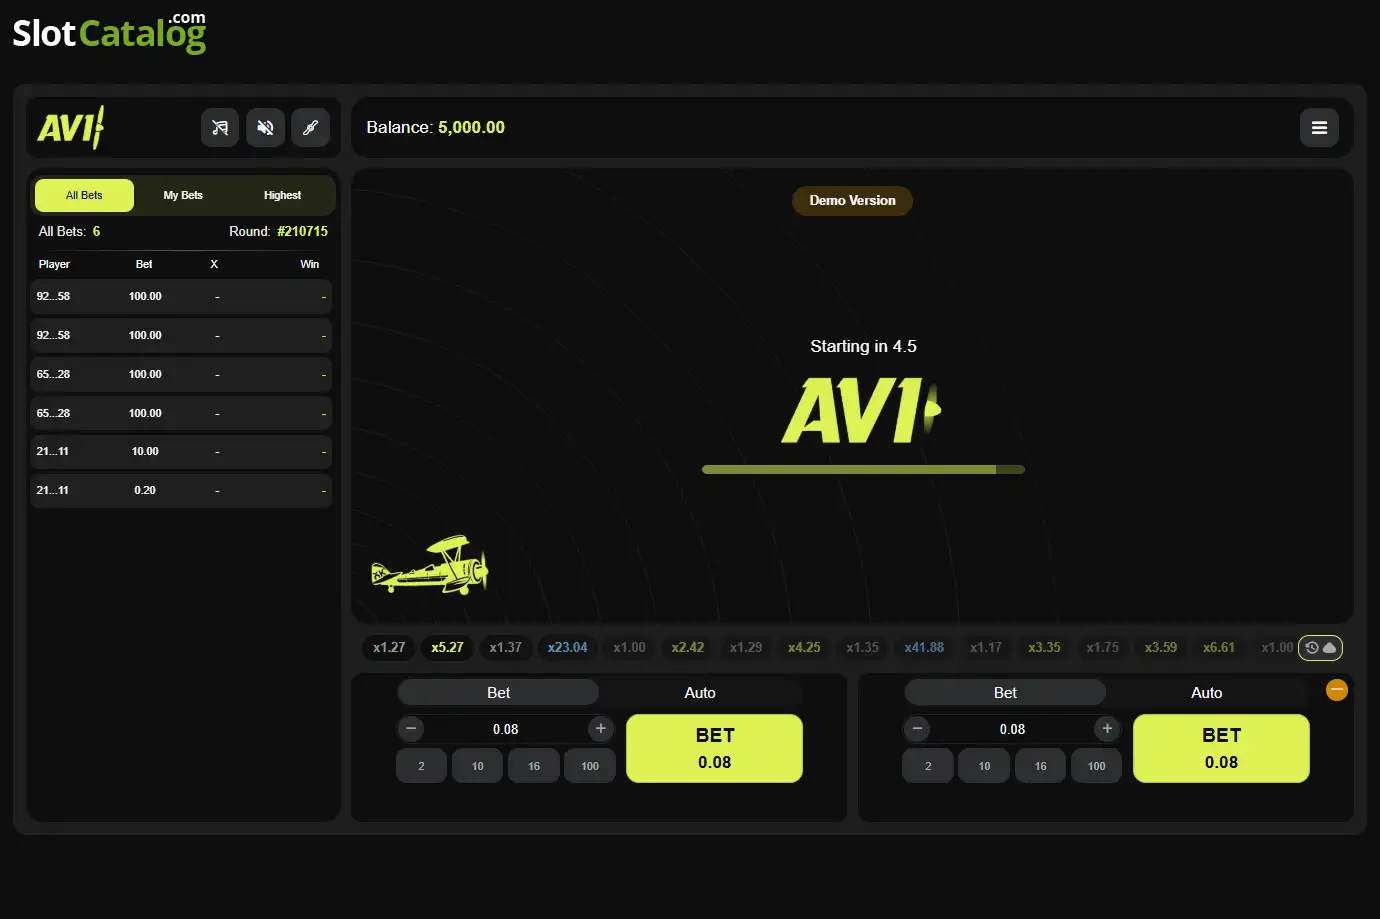Click history multiplier x4.25
The image size is (1380, 919).
(x=804, y=647)
